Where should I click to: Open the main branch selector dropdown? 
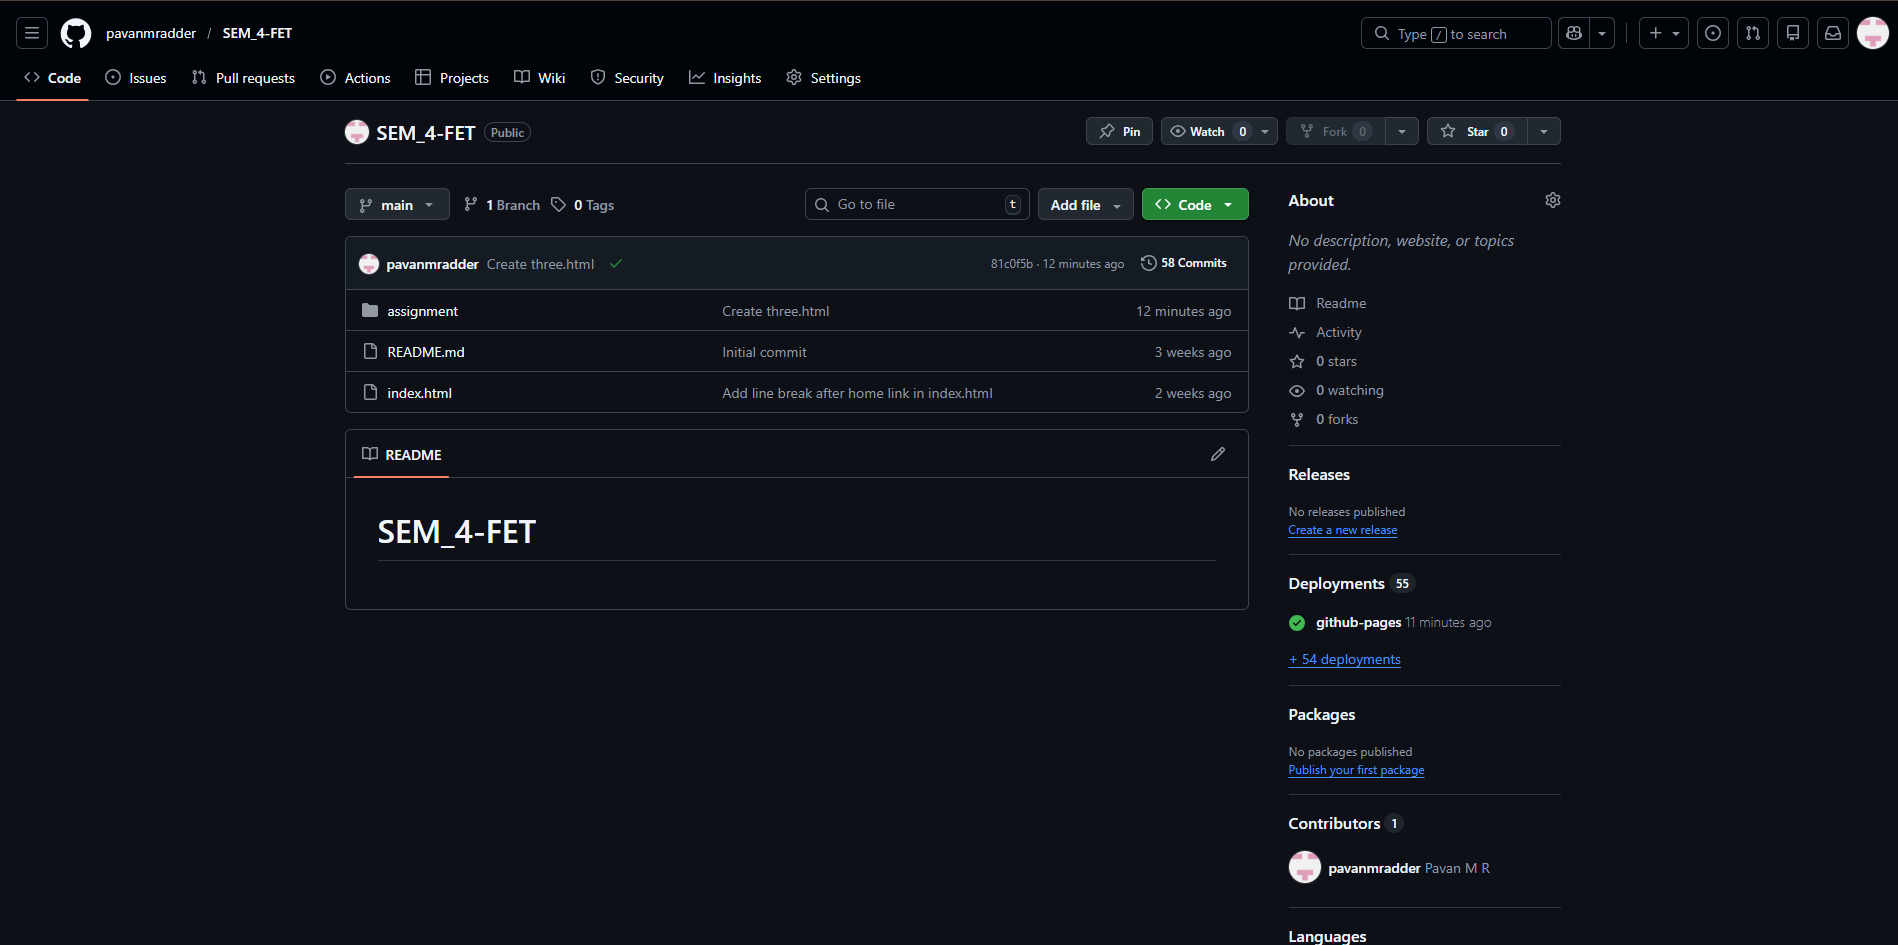(397, 204)
